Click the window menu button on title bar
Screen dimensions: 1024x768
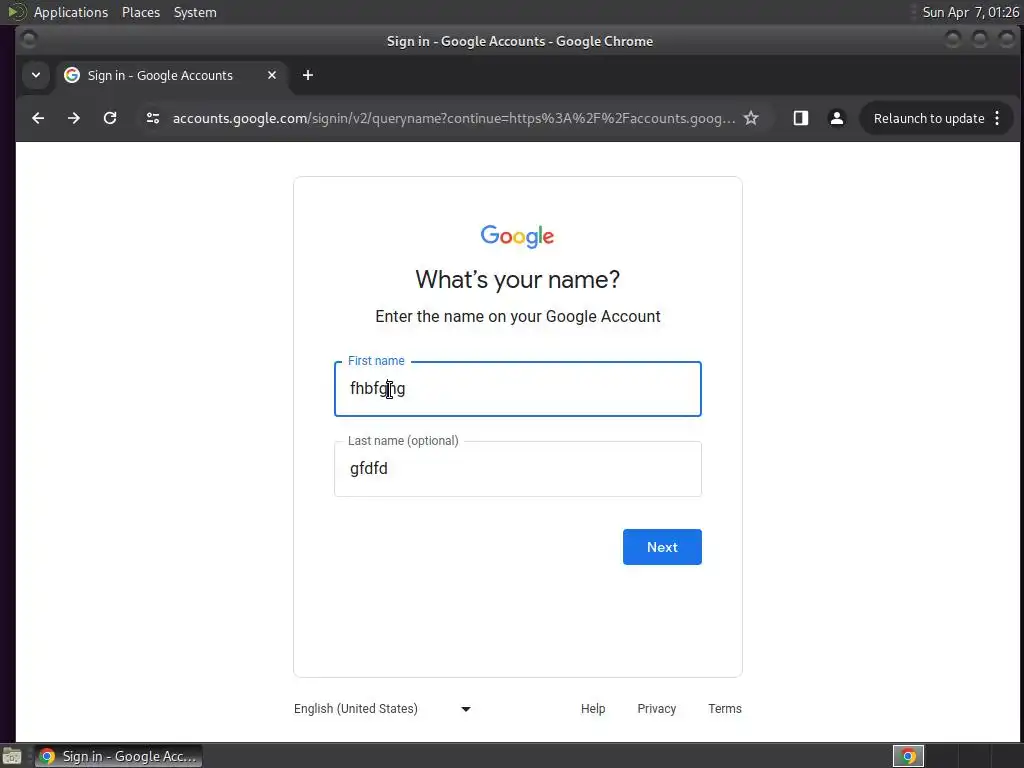click(29, 40)
